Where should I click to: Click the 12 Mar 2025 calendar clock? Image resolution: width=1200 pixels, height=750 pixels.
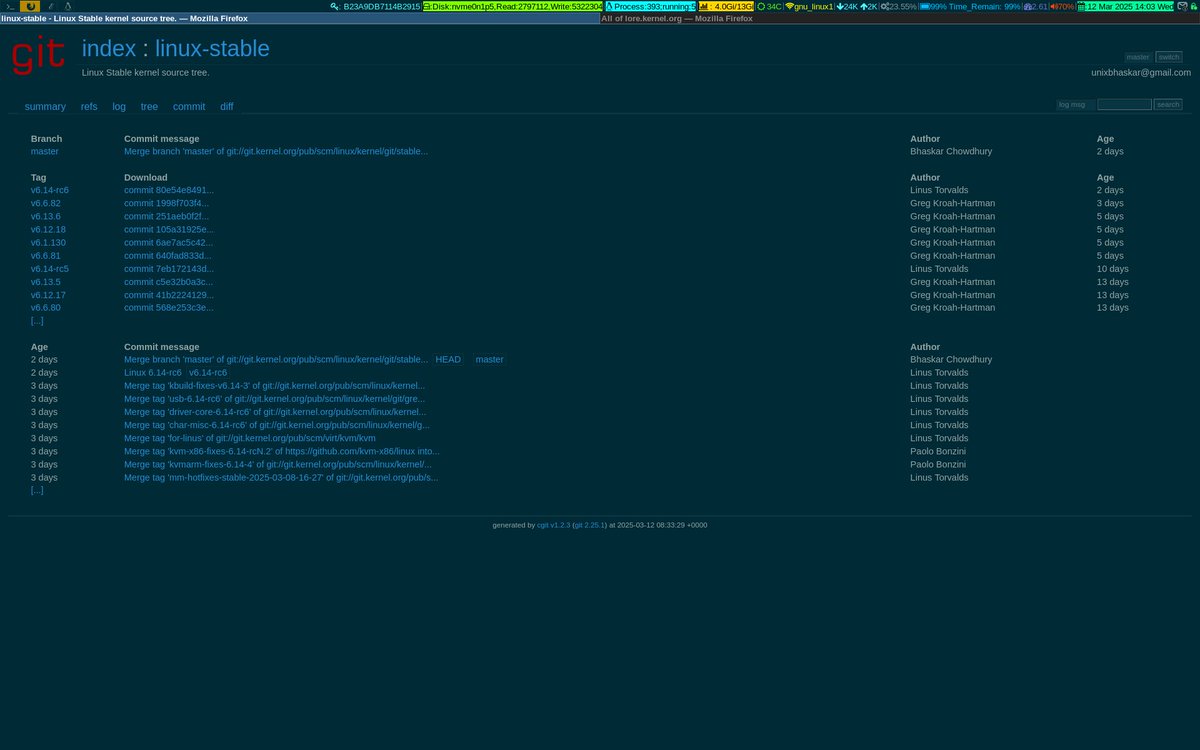1125,6
